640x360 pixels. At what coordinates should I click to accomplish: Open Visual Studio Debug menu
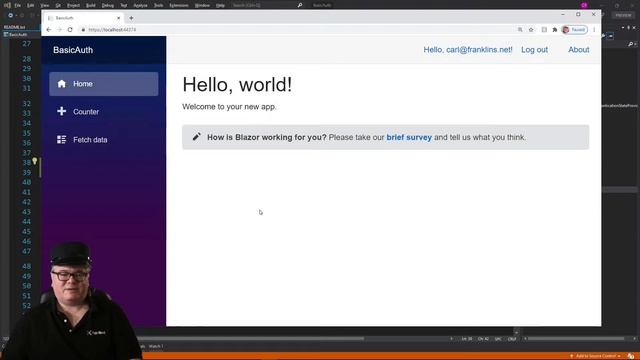108,5
